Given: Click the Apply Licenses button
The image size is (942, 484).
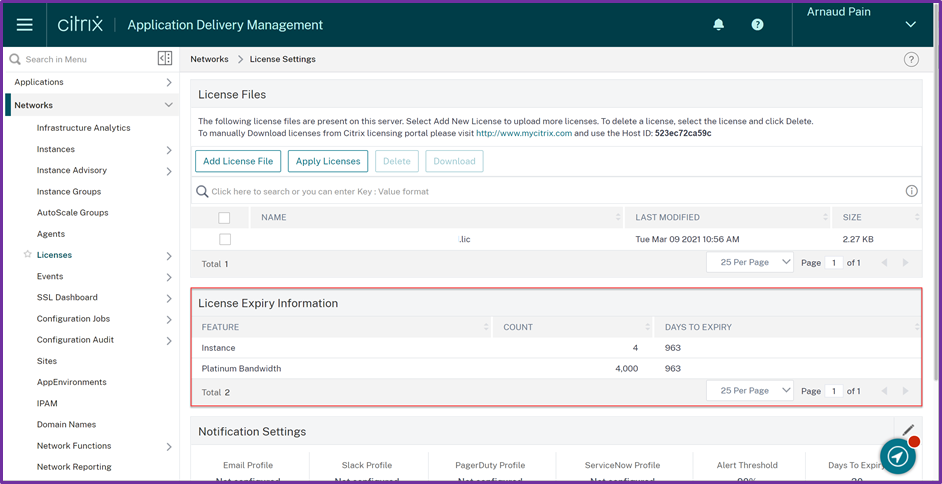Looking at the screenshot, I should (327, 161).
